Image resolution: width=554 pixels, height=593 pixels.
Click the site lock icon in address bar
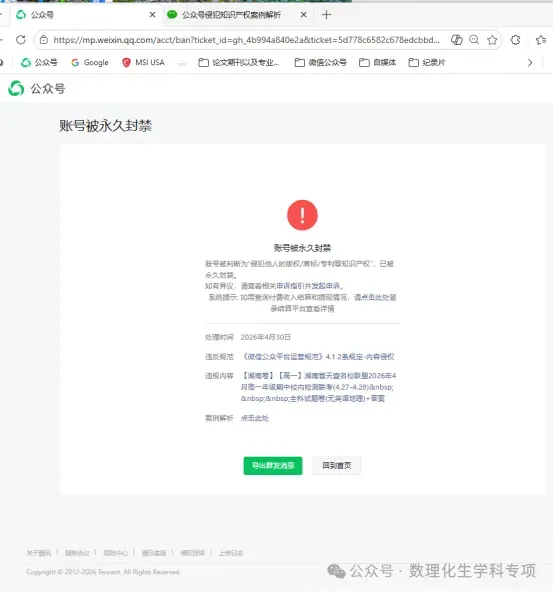point(44,40)
